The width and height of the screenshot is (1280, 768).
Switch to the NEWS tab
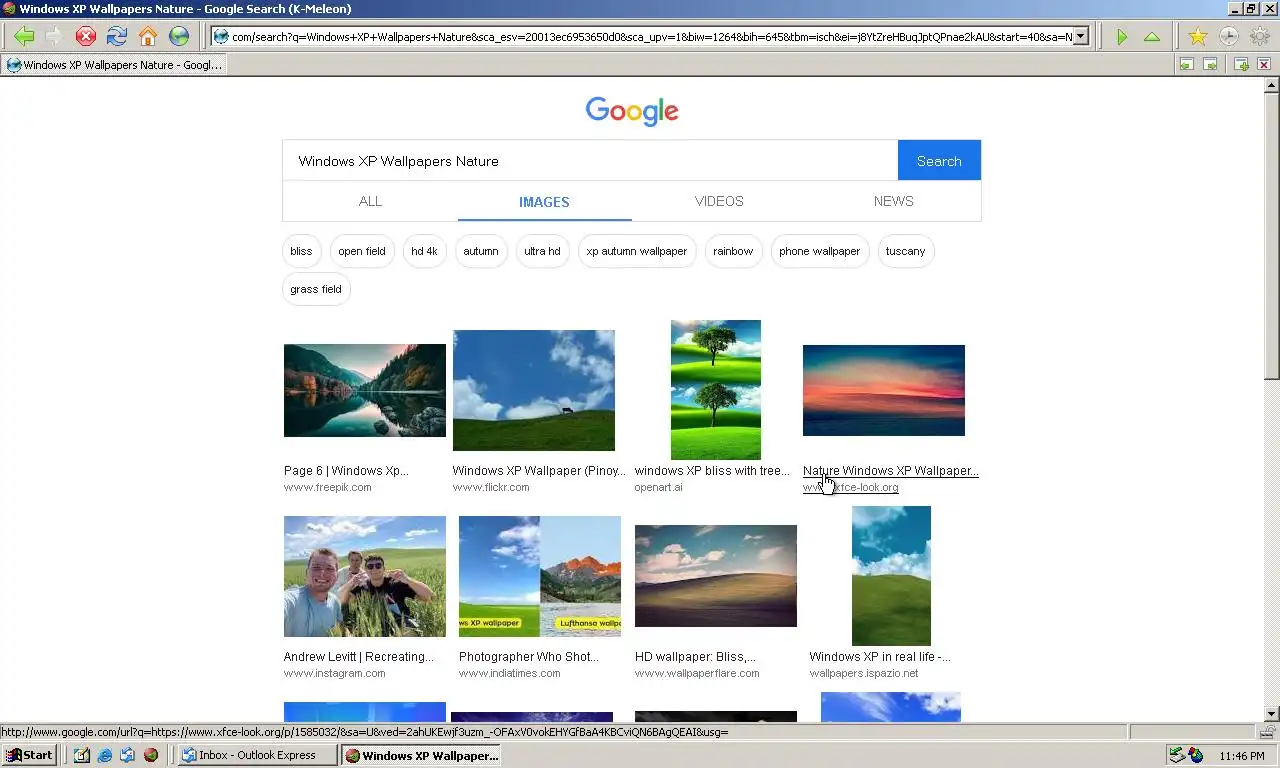[893, 201]
